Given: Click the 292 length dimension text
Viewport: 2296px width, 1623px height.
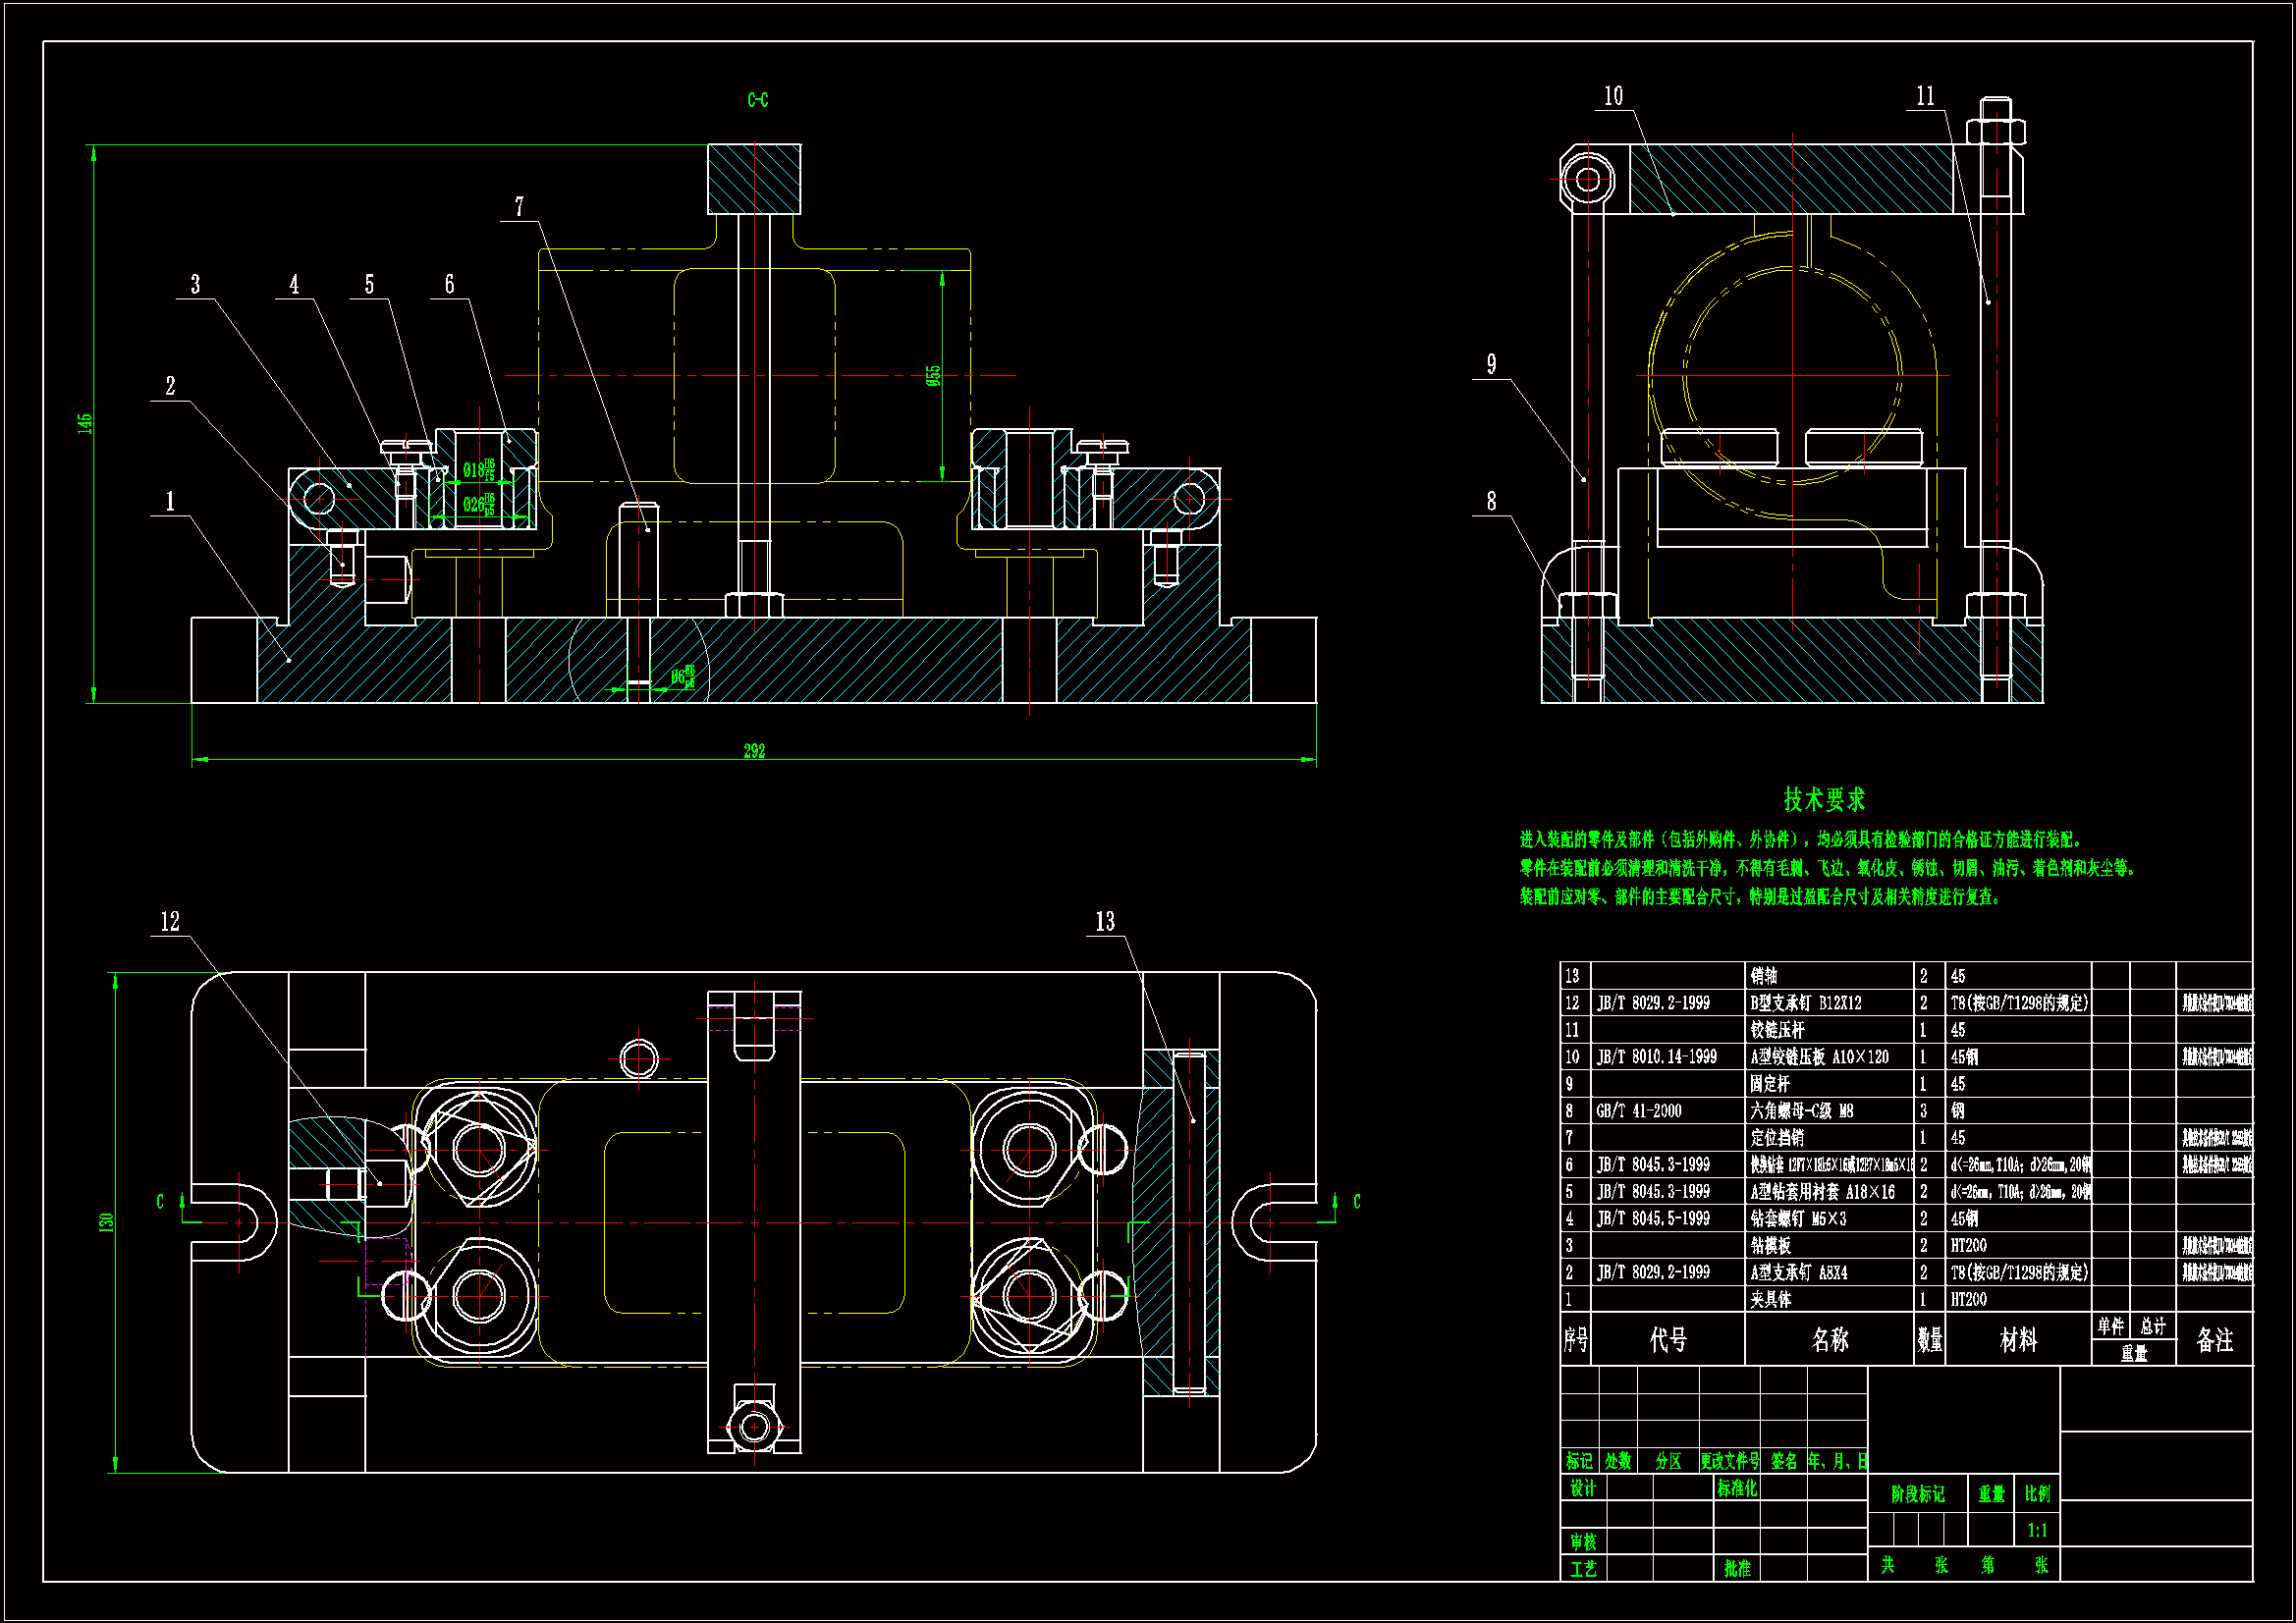Looking at the screenshot, I should 754,751.
